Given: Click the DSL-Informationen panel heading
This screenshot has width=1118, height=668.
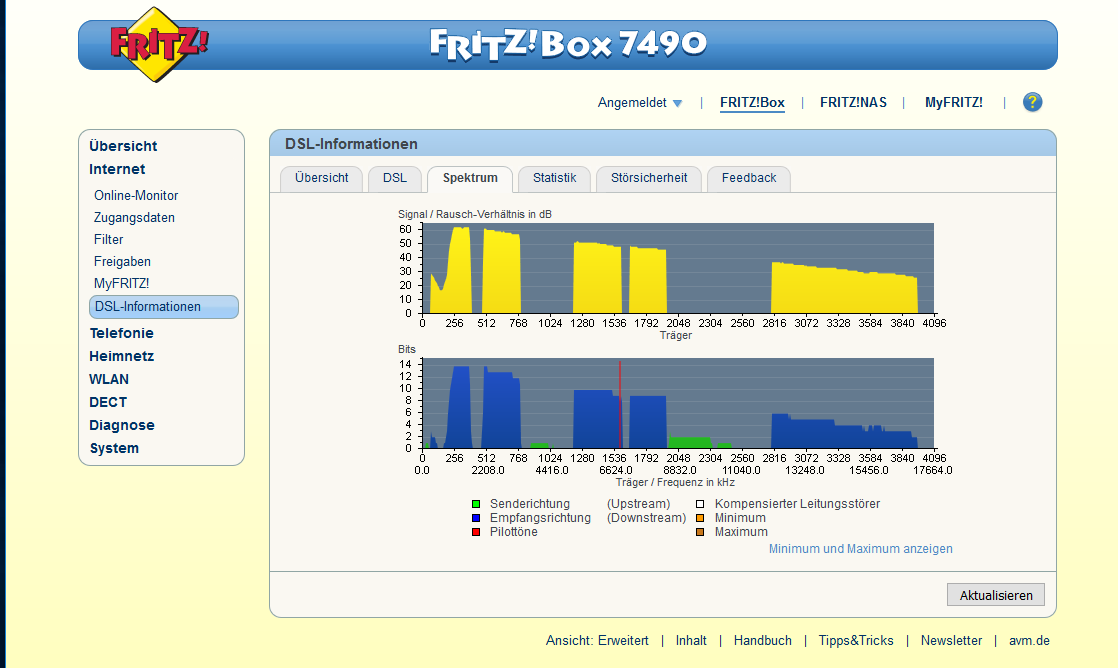Looking at the screenshot, I should pos(352,144).
